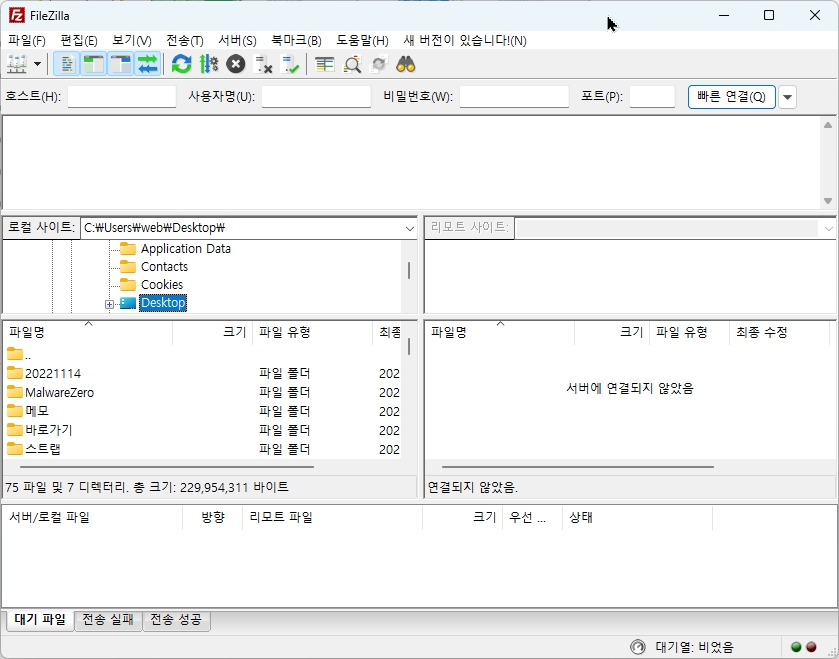Image resolution: width=839 pixels, height=659 pixels.
Task: Click red activity indicator light
Action: point(811,647)
